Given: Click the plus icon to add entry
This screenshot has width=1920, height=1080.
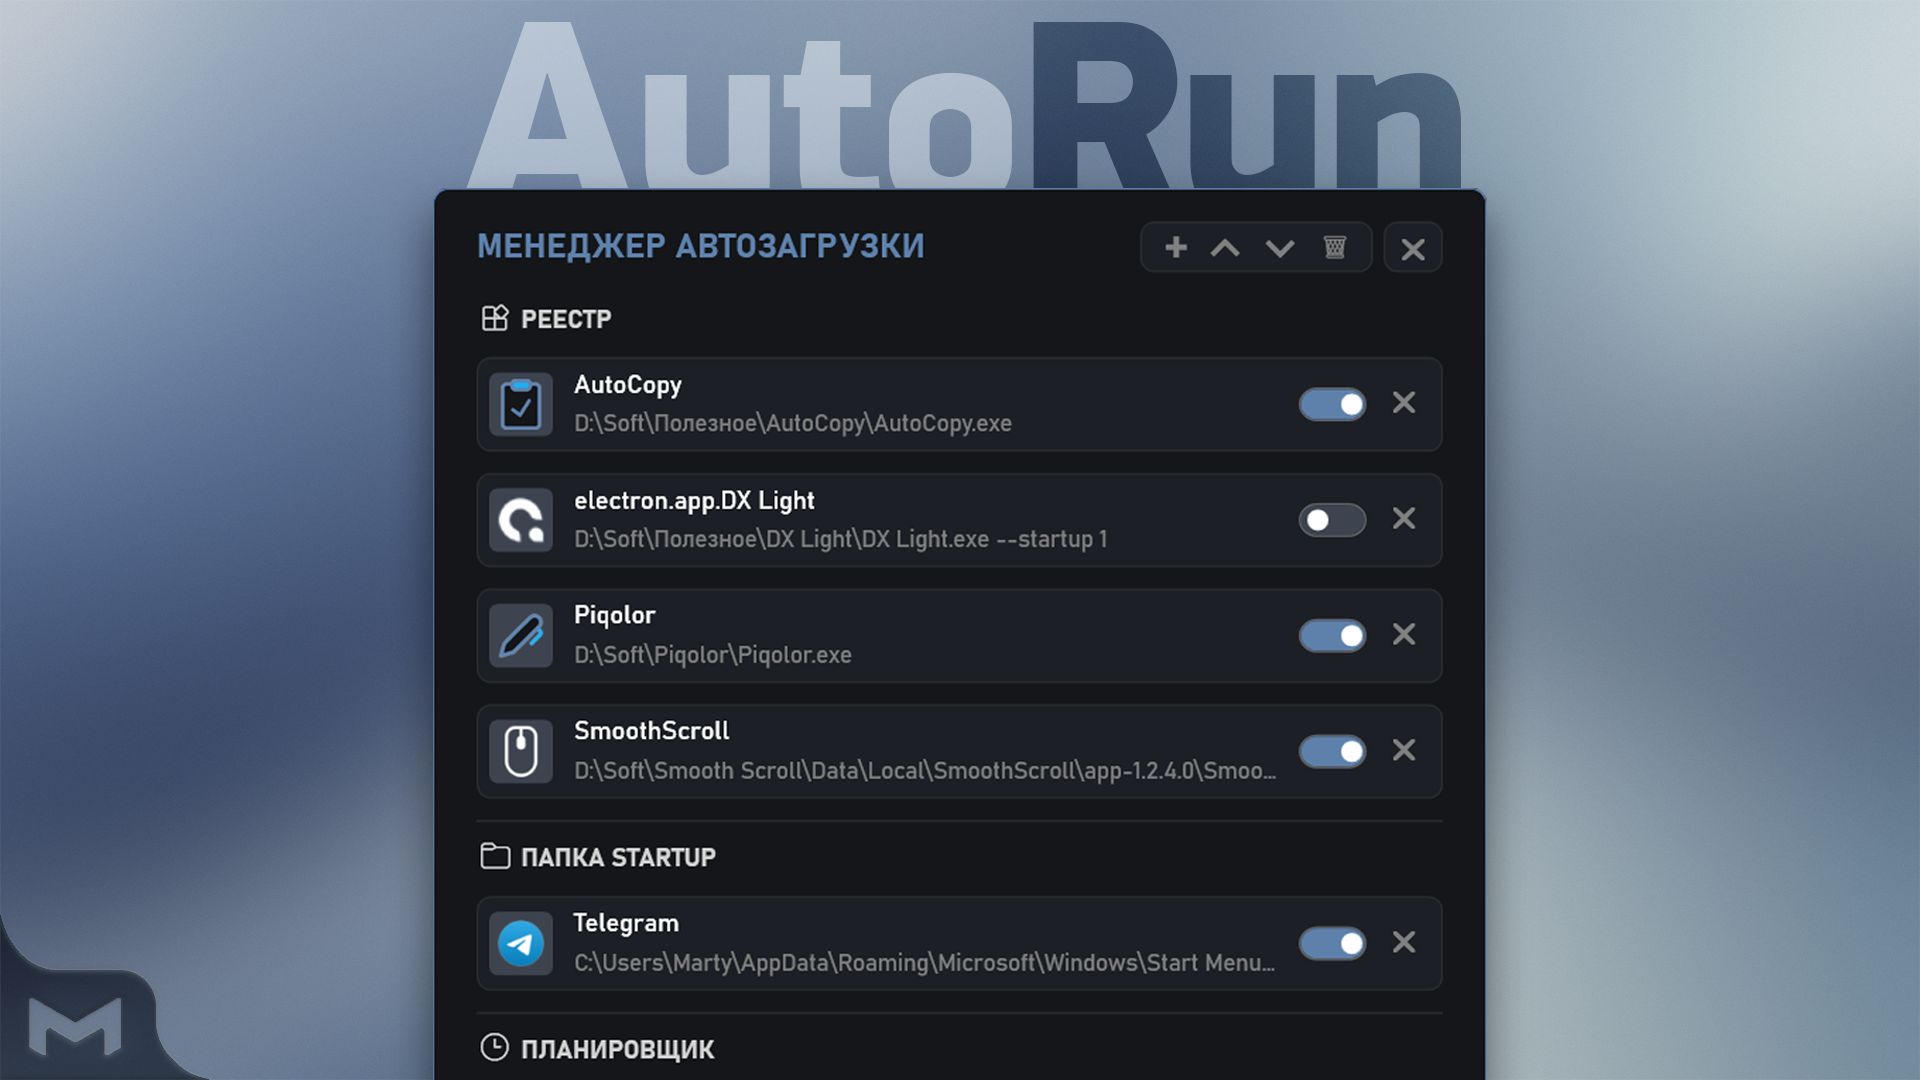Looking at the screenshot, I should tap(1176, 247).
